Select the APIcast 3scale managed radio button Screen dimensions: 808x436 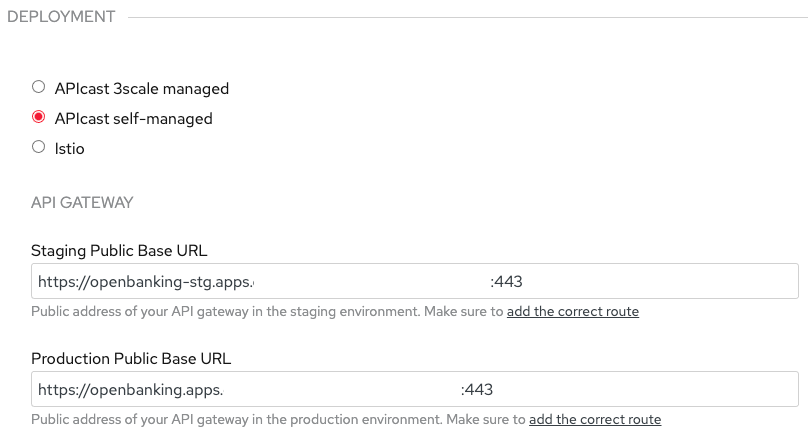[x=39, y=87]
